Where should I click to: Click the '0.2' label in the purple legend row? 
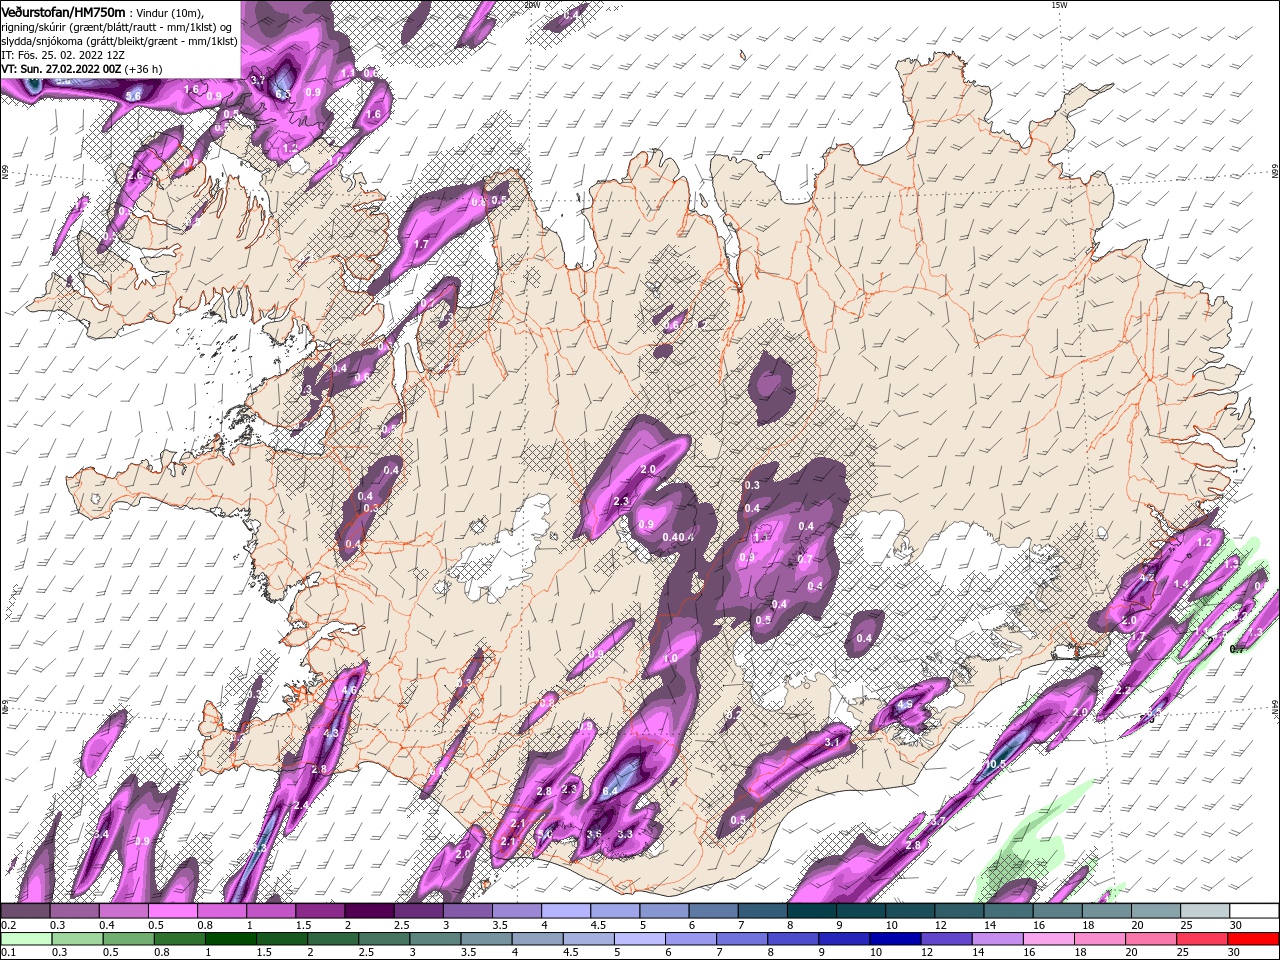pos(9,925)
